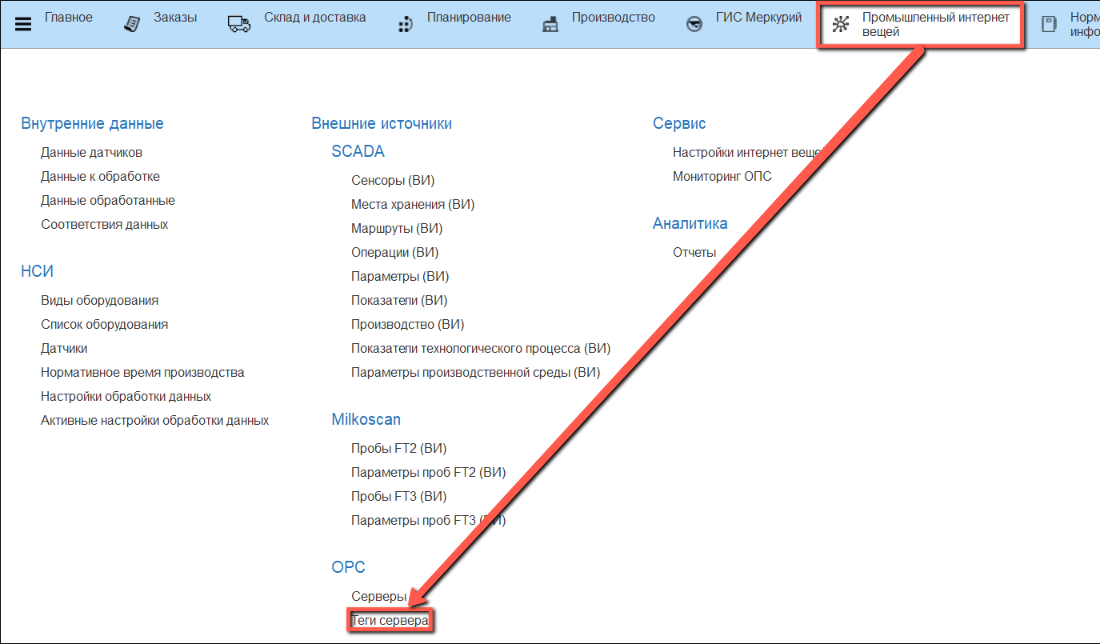Open Данные датчиков
The width and height of the screenshot is (1100, 644).
click(91, 152)
